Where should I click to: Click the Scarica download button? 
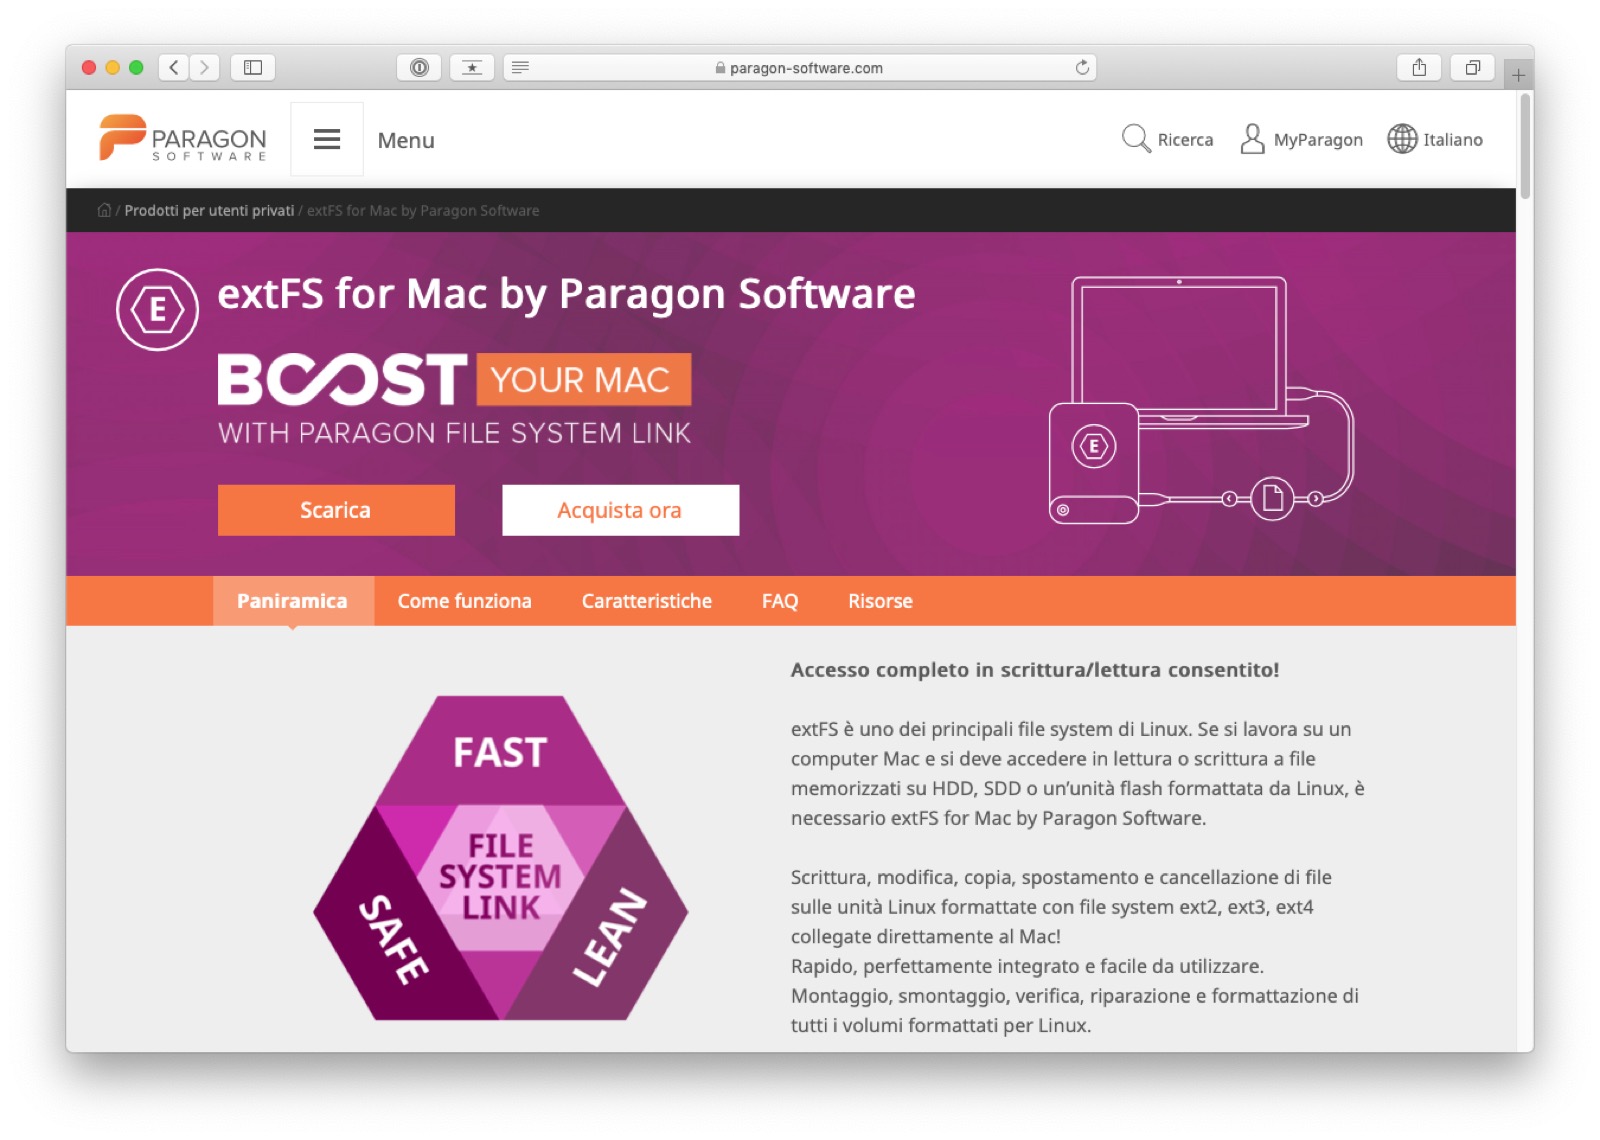tap(336, 510)
